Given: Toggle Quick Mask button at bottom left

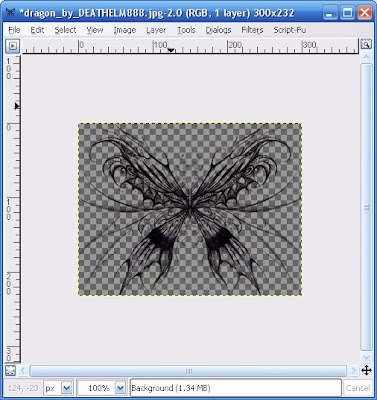Looking at the screenshot, I should [x=10, y=370].
